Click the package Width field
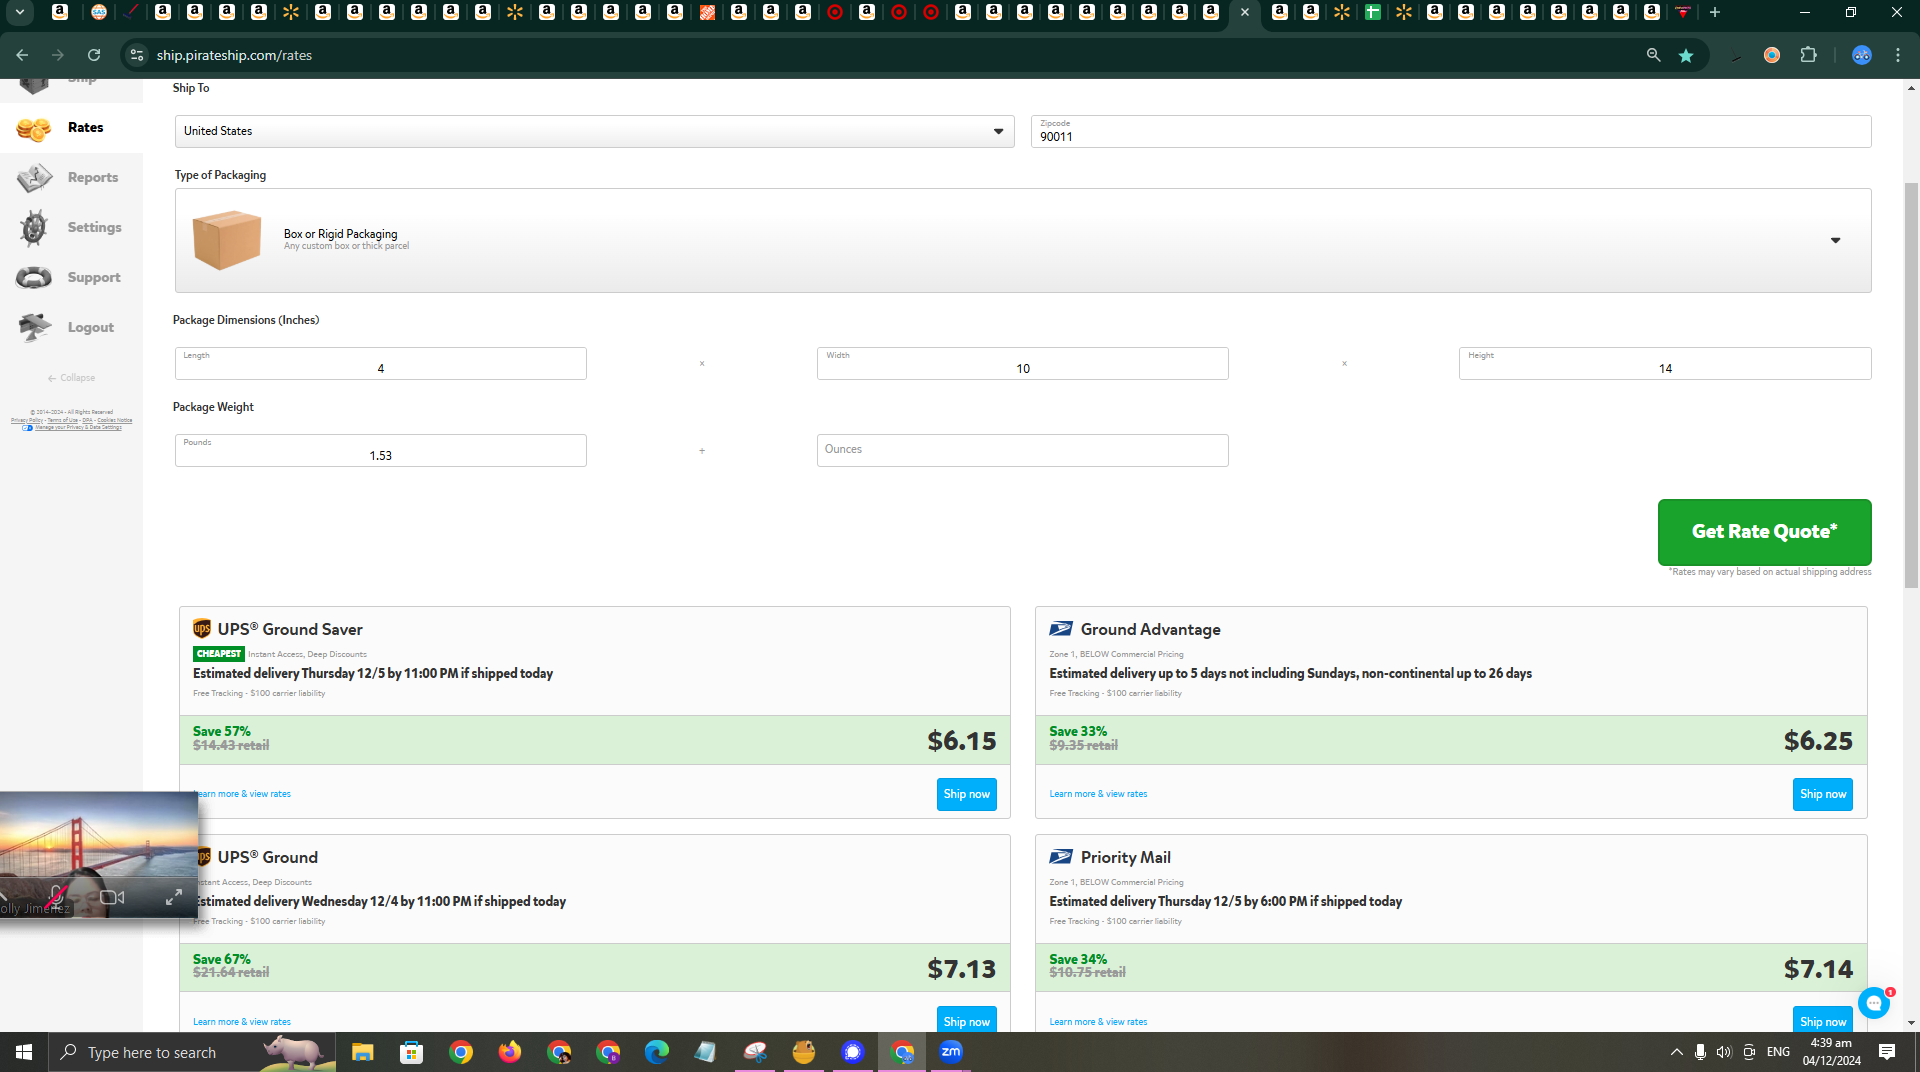The image size is (1920, 1072). (1022, 363)
